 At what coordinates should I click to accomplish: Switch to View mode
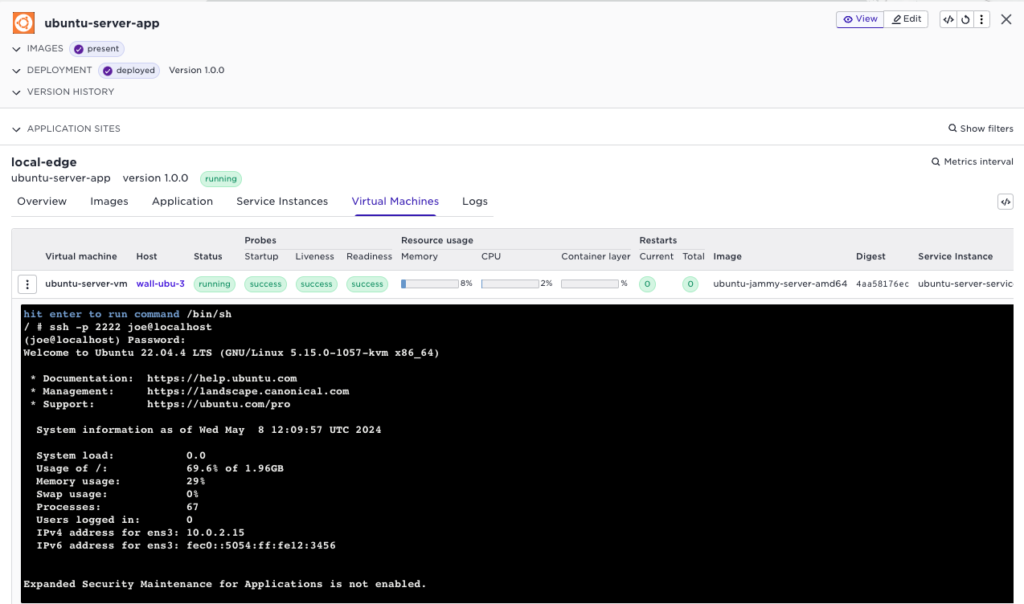point(860,19)
